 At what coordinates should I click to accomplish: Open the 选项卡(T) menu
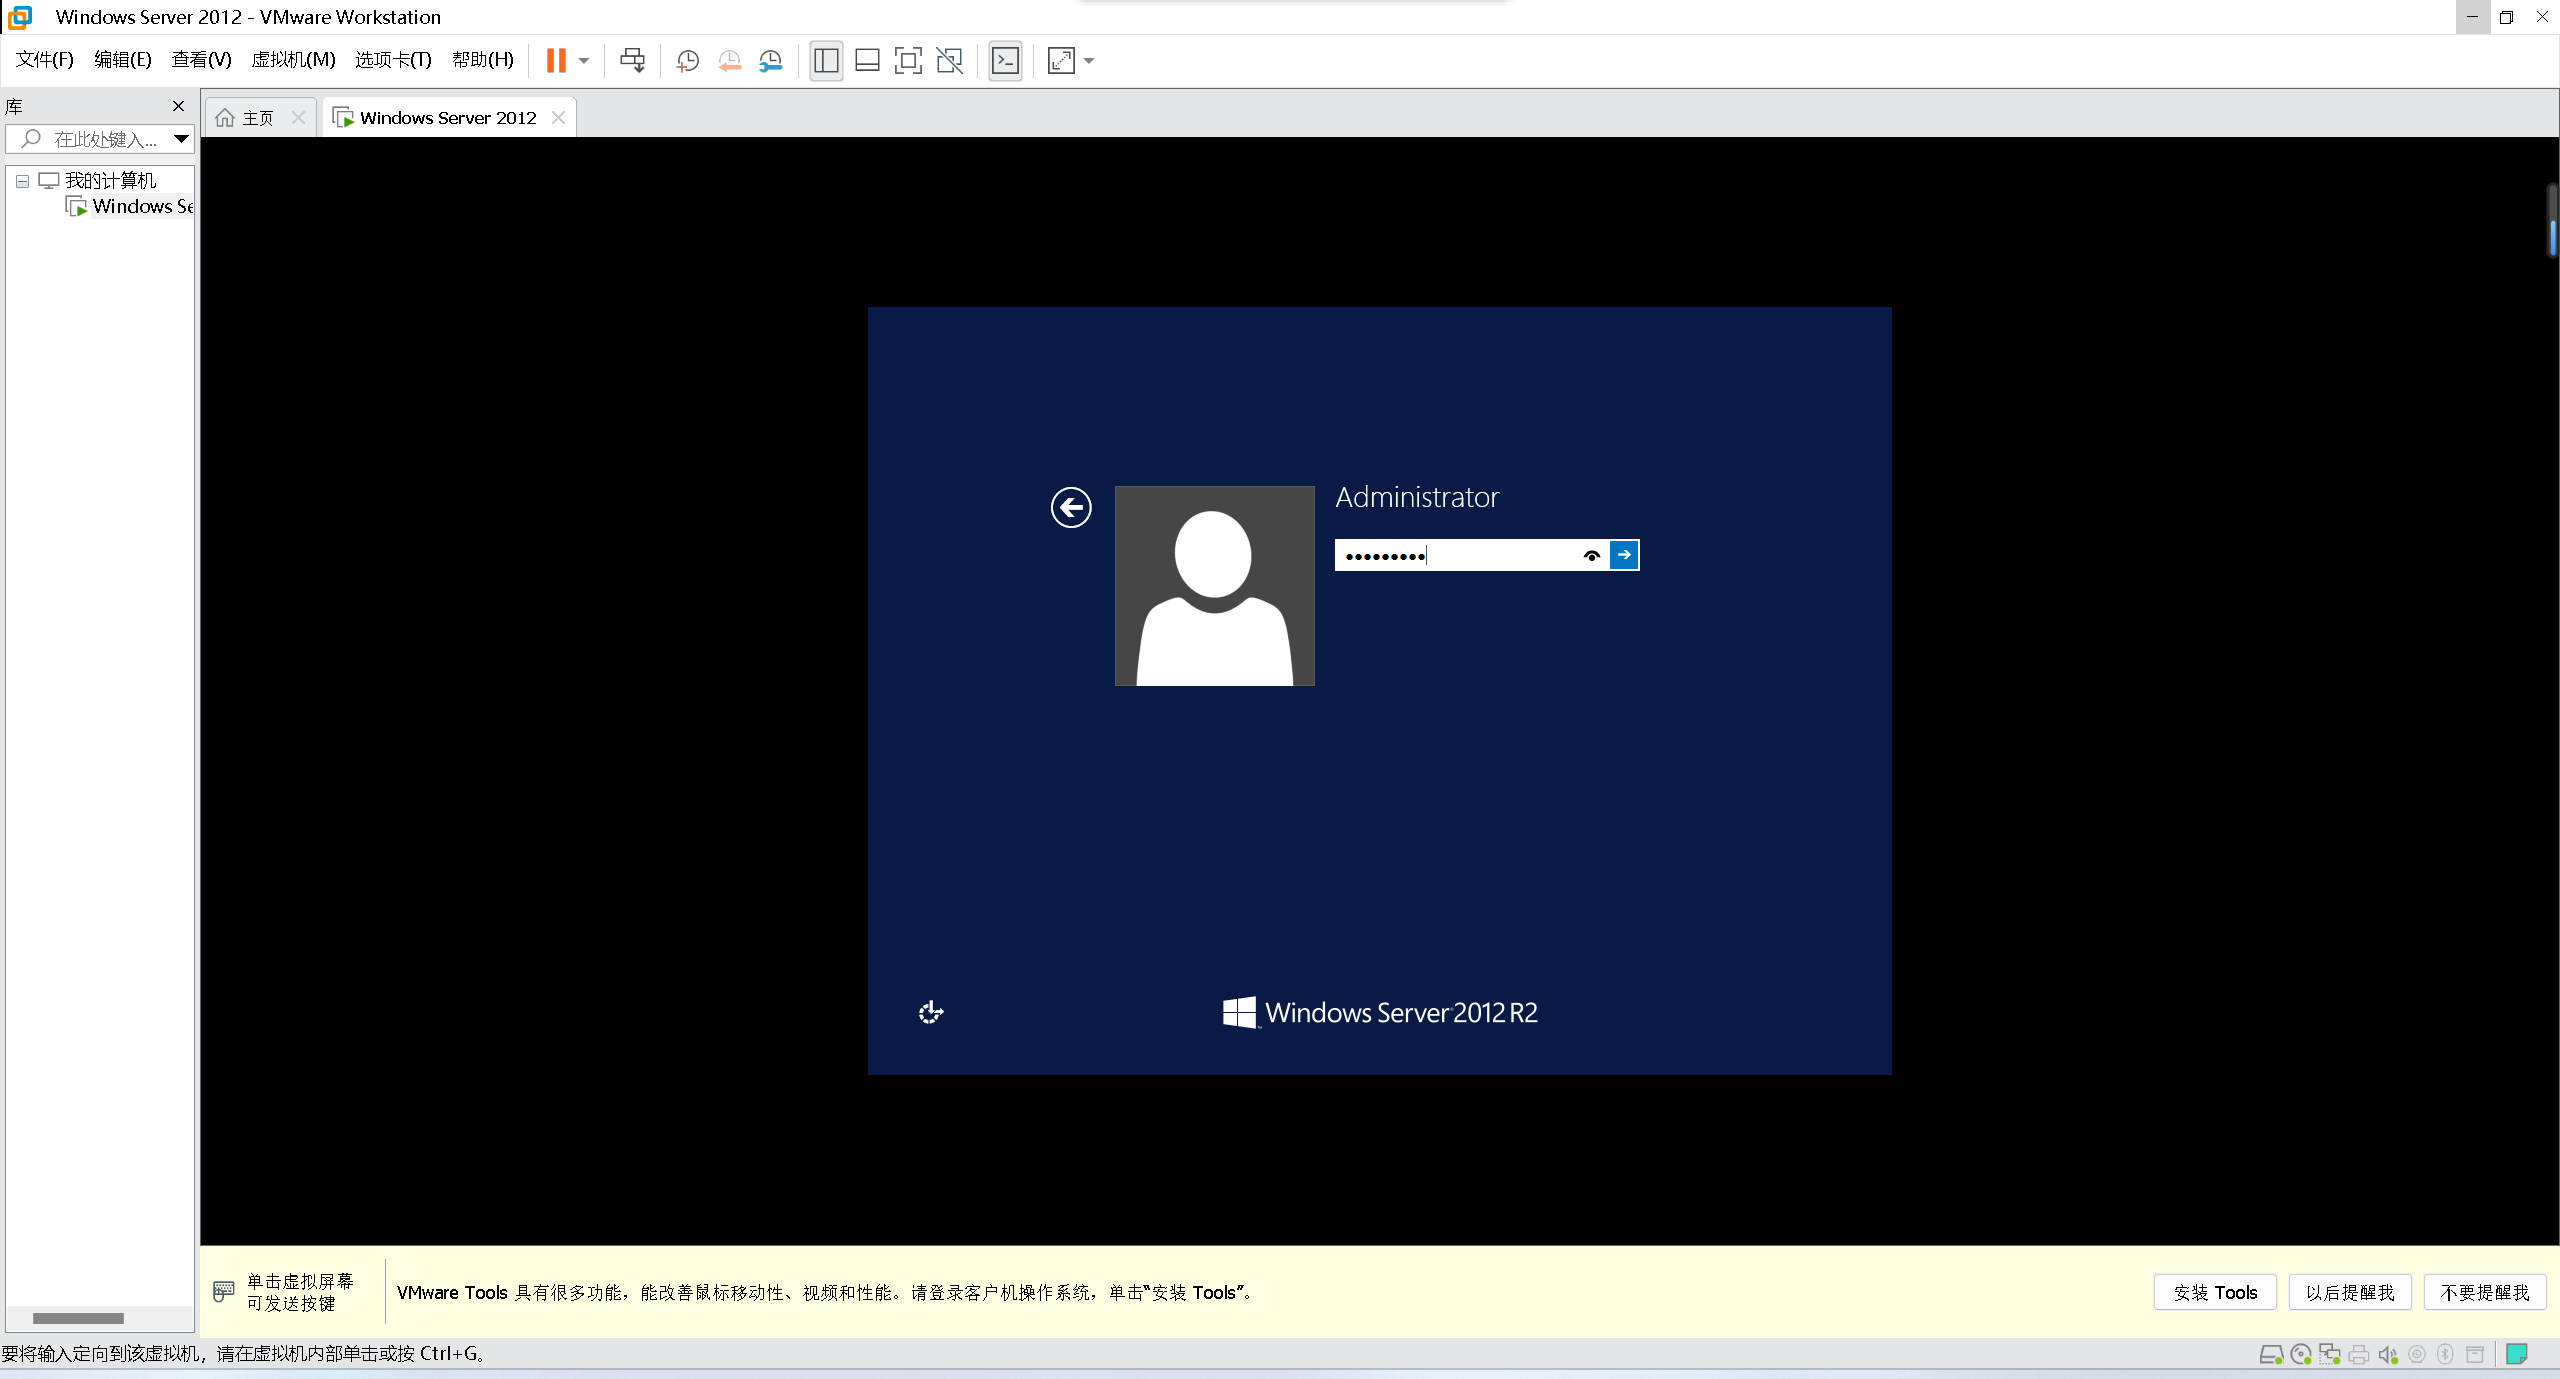click(393, 60)
